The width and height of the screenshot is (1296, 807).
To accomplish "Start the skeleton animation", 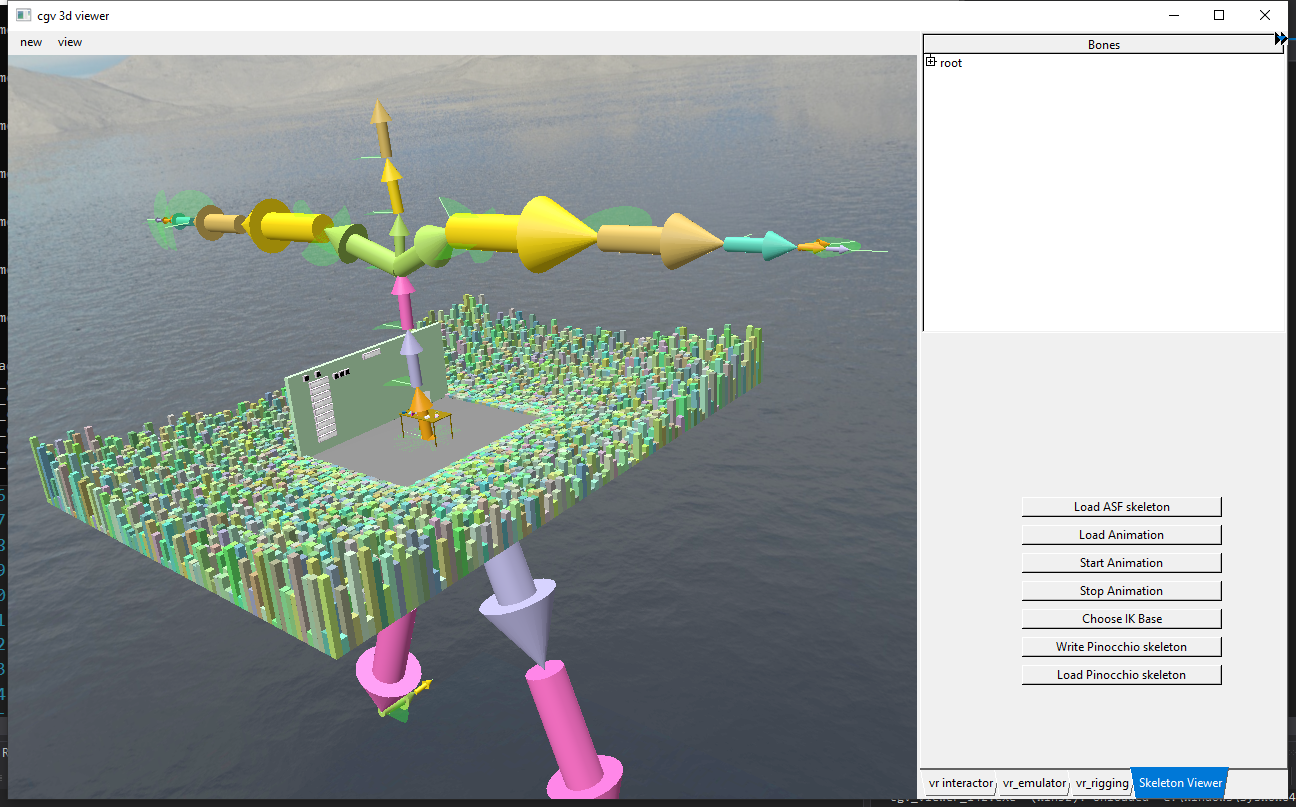I will (1122, 563).
